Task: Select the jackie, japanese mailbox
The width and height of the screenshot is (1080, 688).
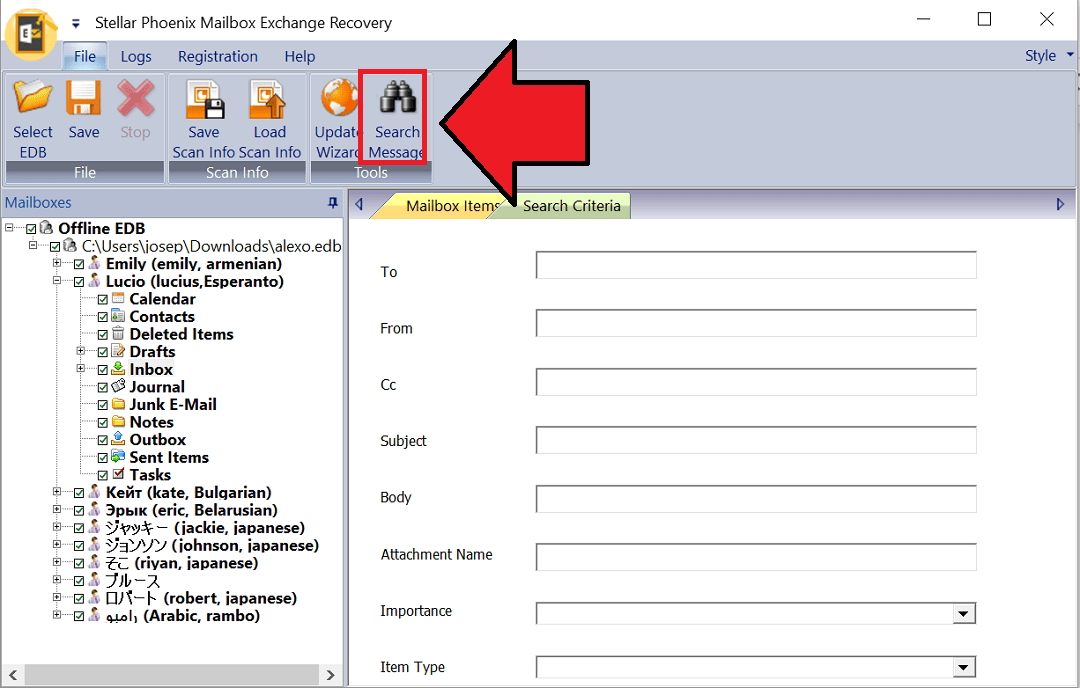Action: pos(205,528)
